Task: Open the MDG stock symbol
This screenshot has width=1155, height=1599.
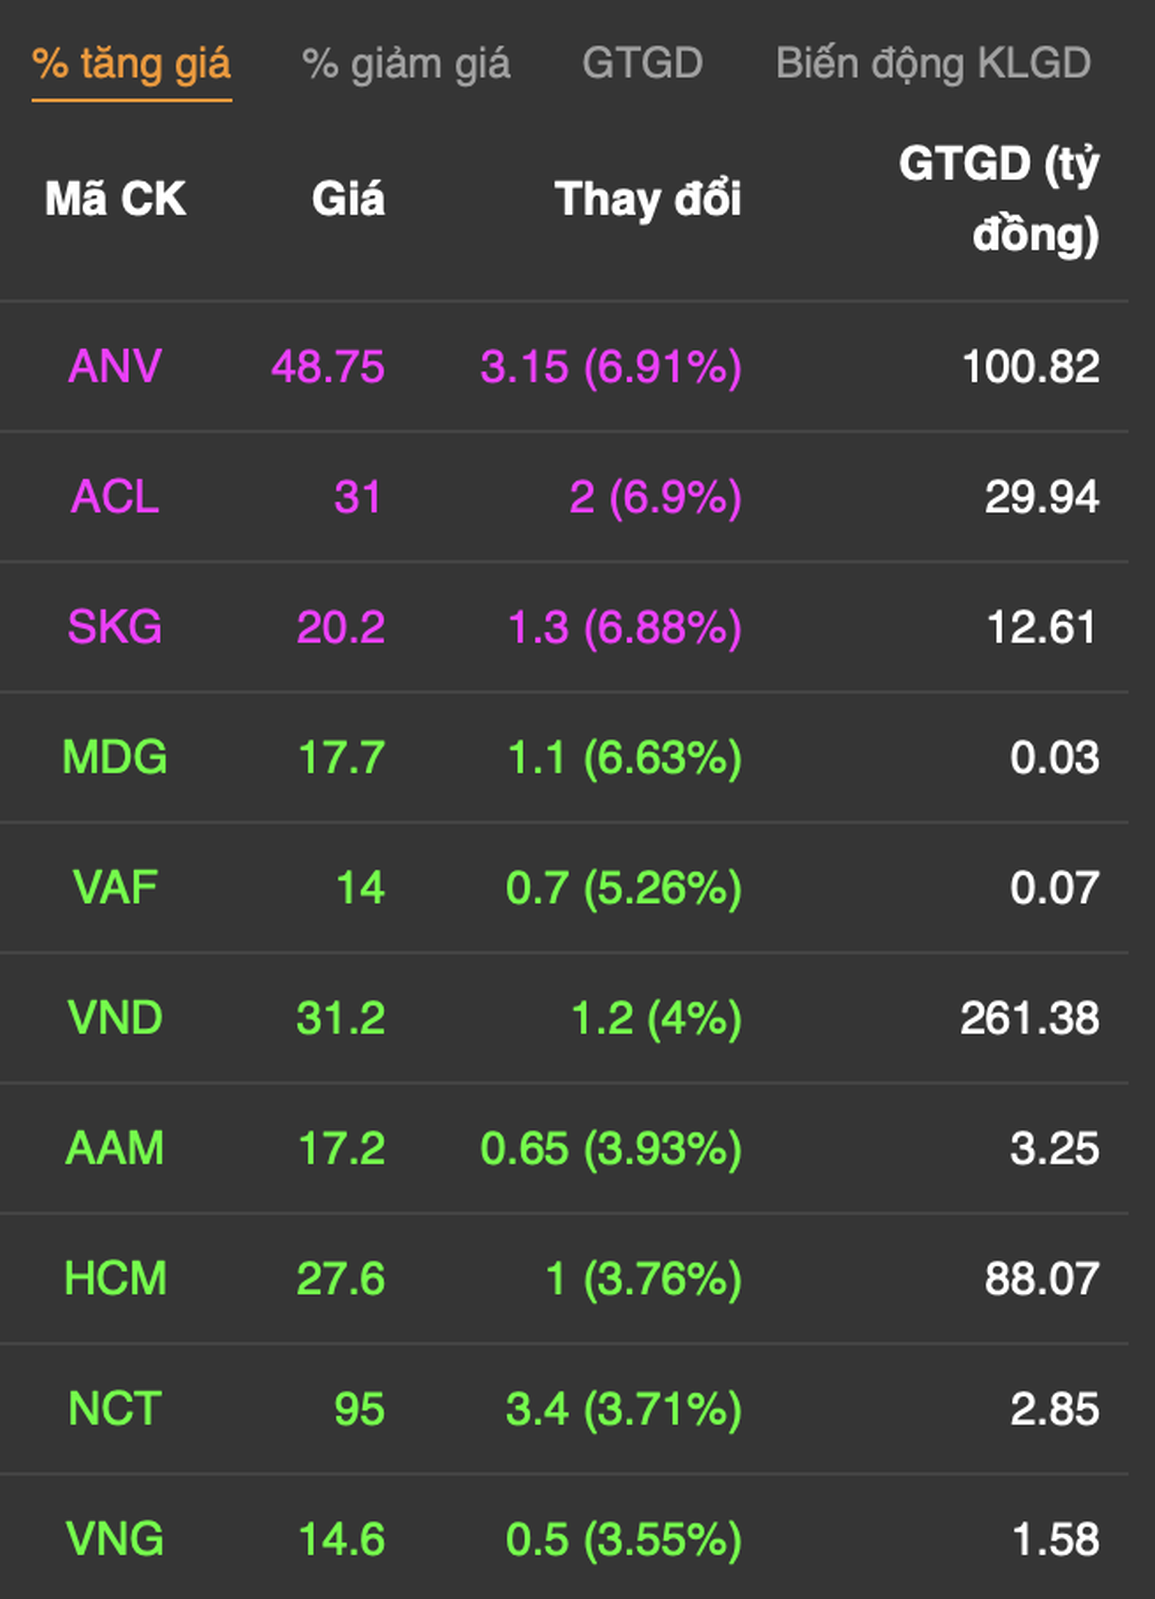Action: click(x=115, y=757)
